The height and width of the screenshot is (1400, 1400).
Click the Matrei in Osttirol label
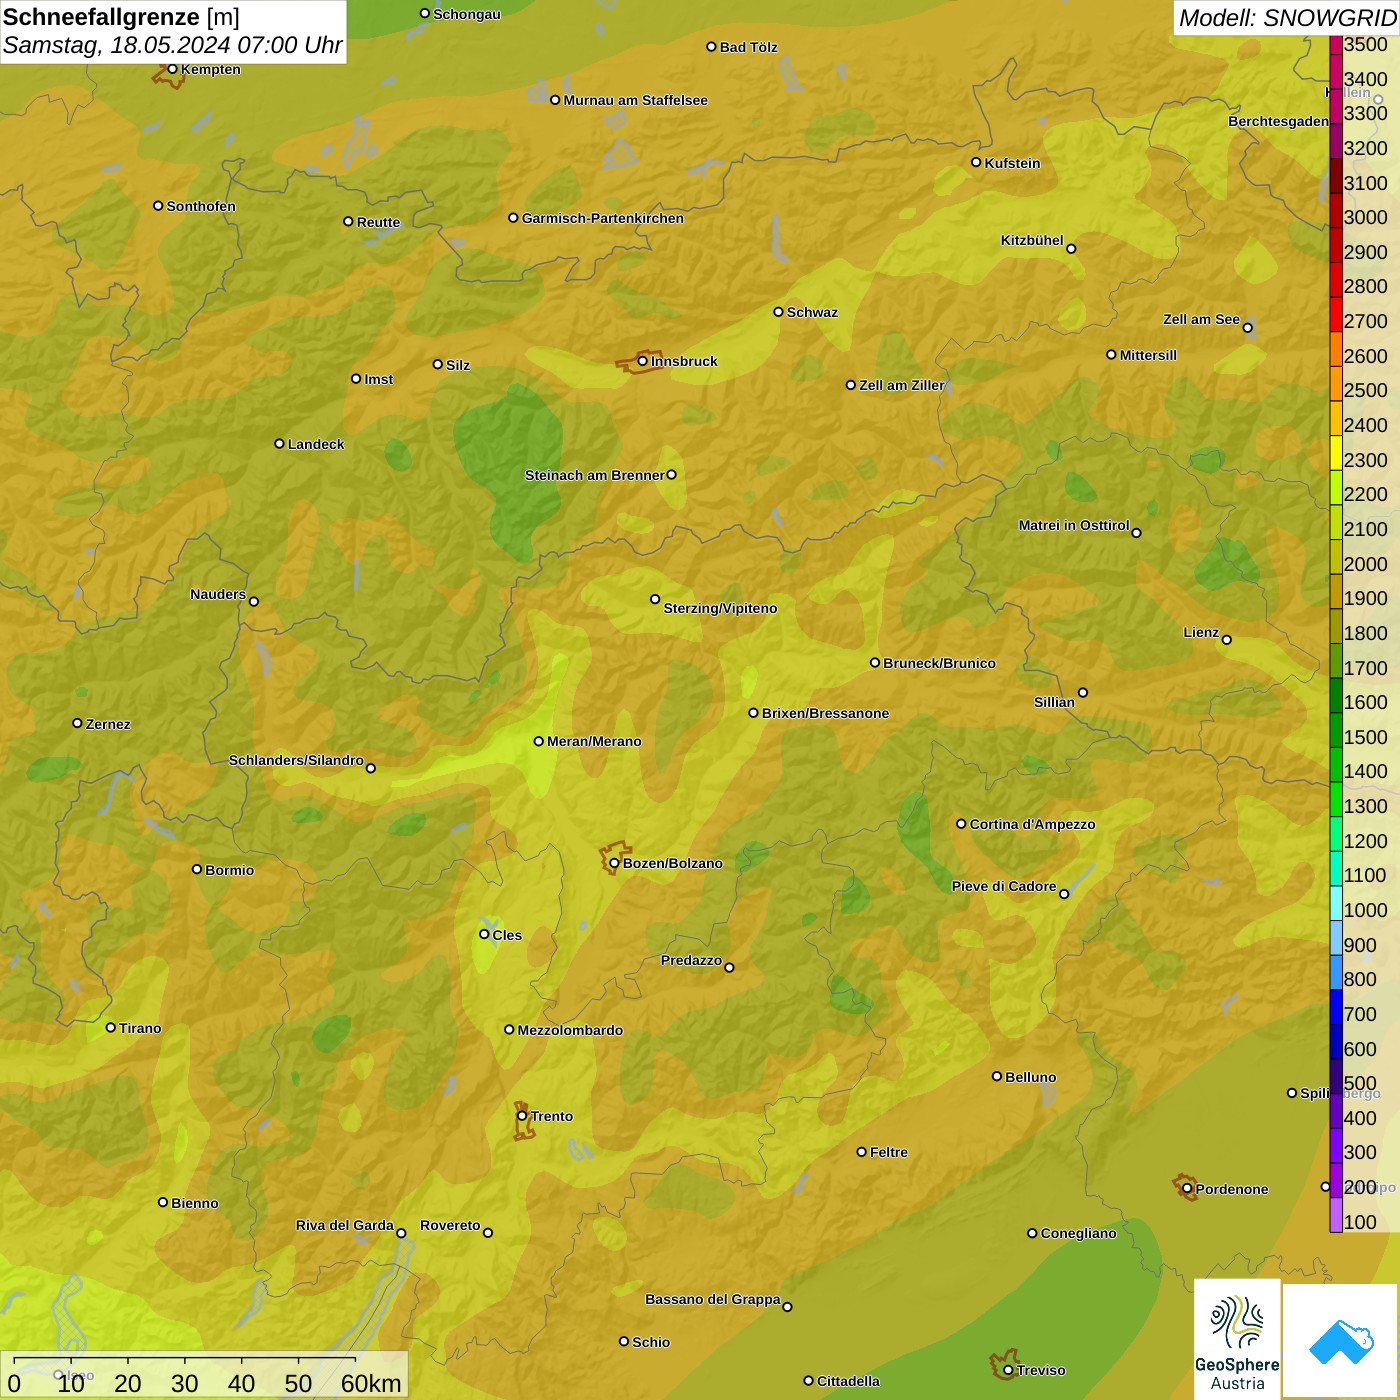pos(1074,525)
